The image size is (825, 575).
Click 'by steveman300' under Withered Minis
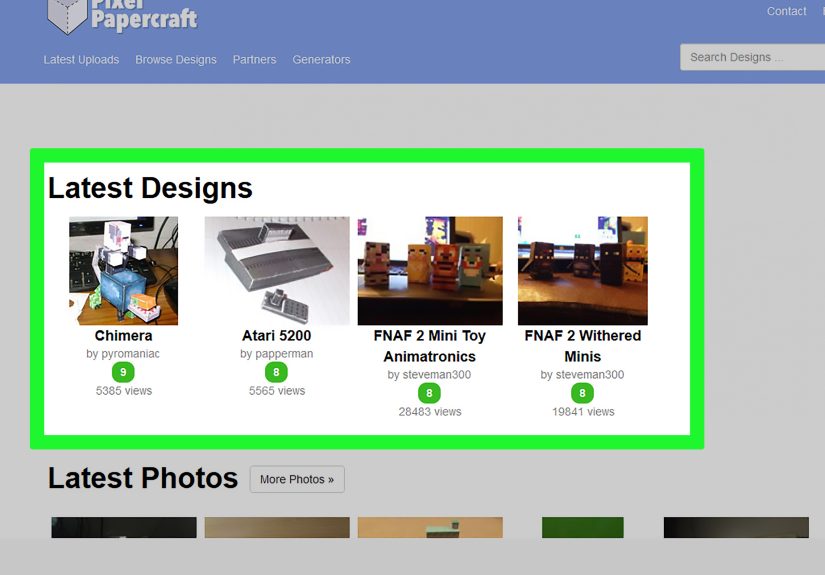coord(582,375)
